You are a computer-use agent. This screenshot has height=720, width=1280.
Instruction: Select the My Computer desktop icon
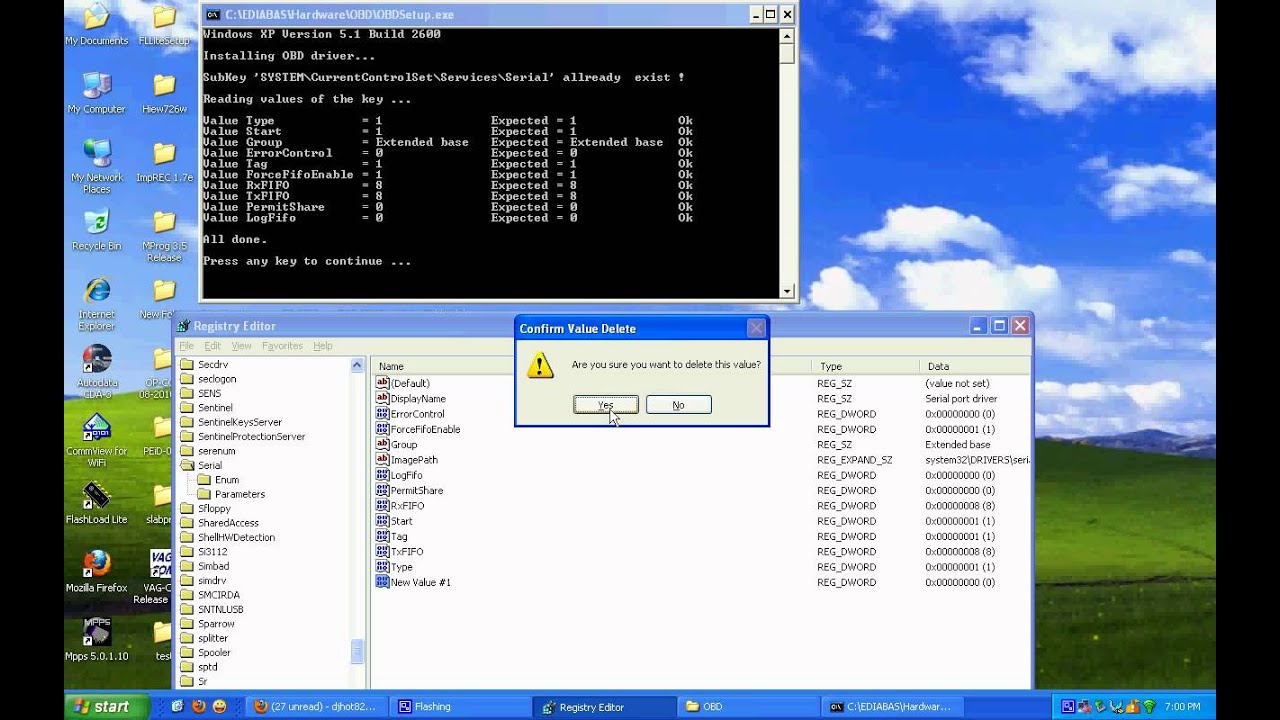(97, 93)
